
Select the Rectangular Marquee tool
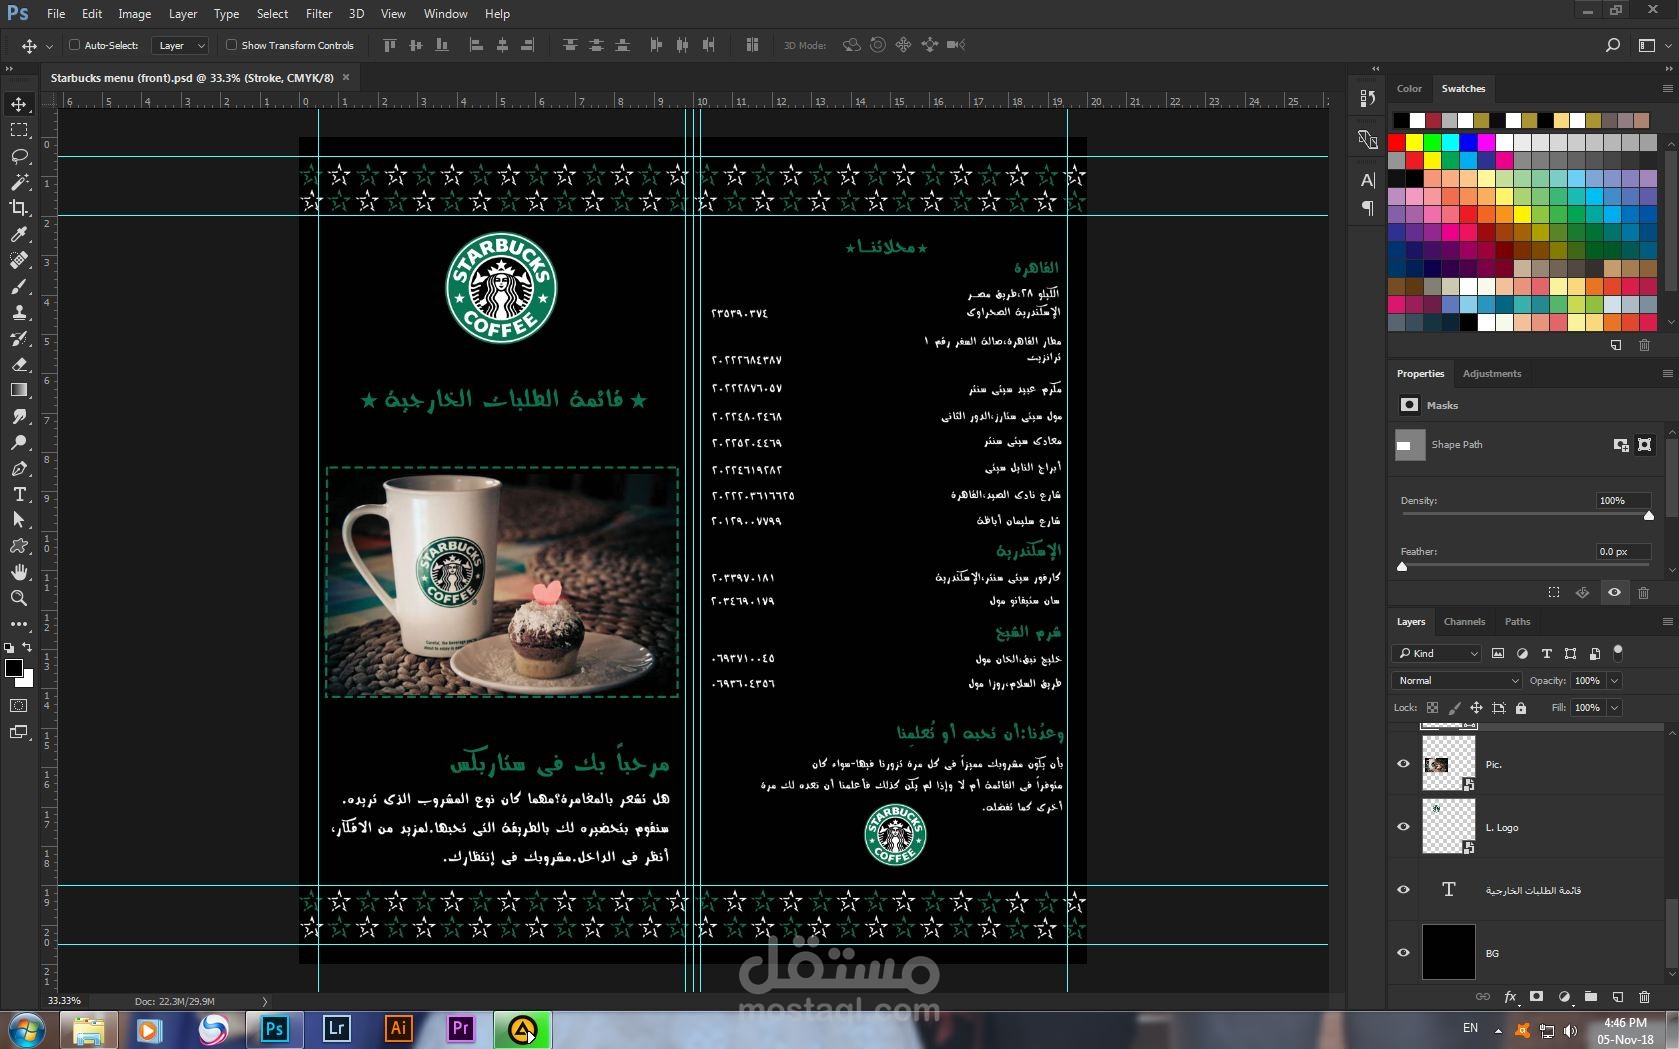click(19, 130)
